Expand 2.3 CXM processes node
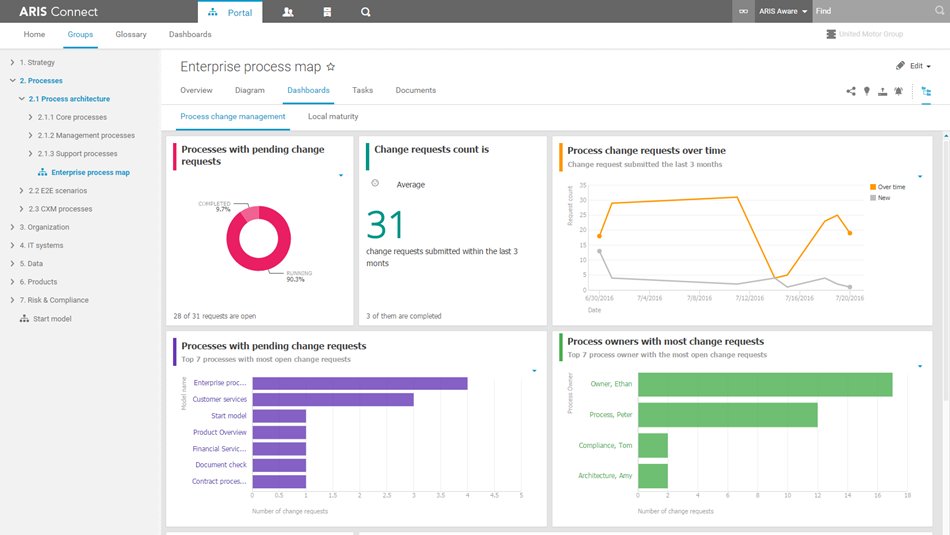 [21, 208]
